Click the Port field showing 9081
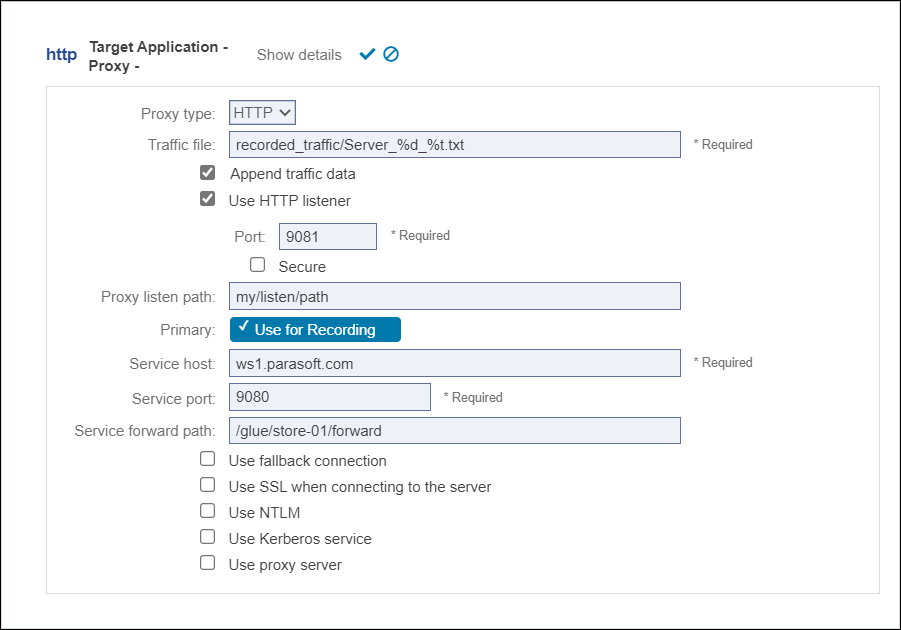The width and height of the screenshot is (901, 630). [328, 236]
